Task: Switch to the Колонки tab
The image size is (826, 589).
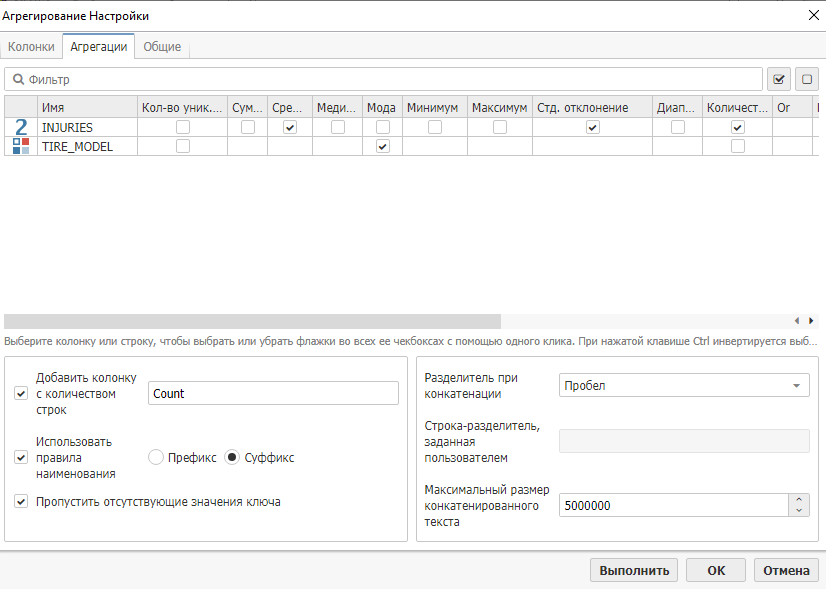Action: [31, 47]
